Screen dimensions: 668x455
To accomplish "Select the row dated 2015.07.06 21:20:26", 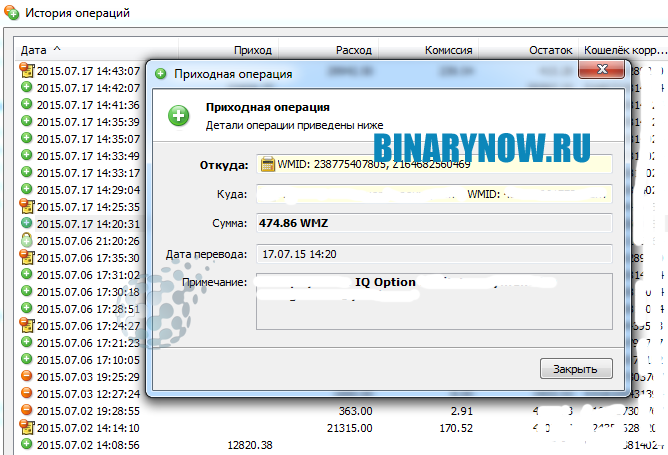I will tap(88, 241).
